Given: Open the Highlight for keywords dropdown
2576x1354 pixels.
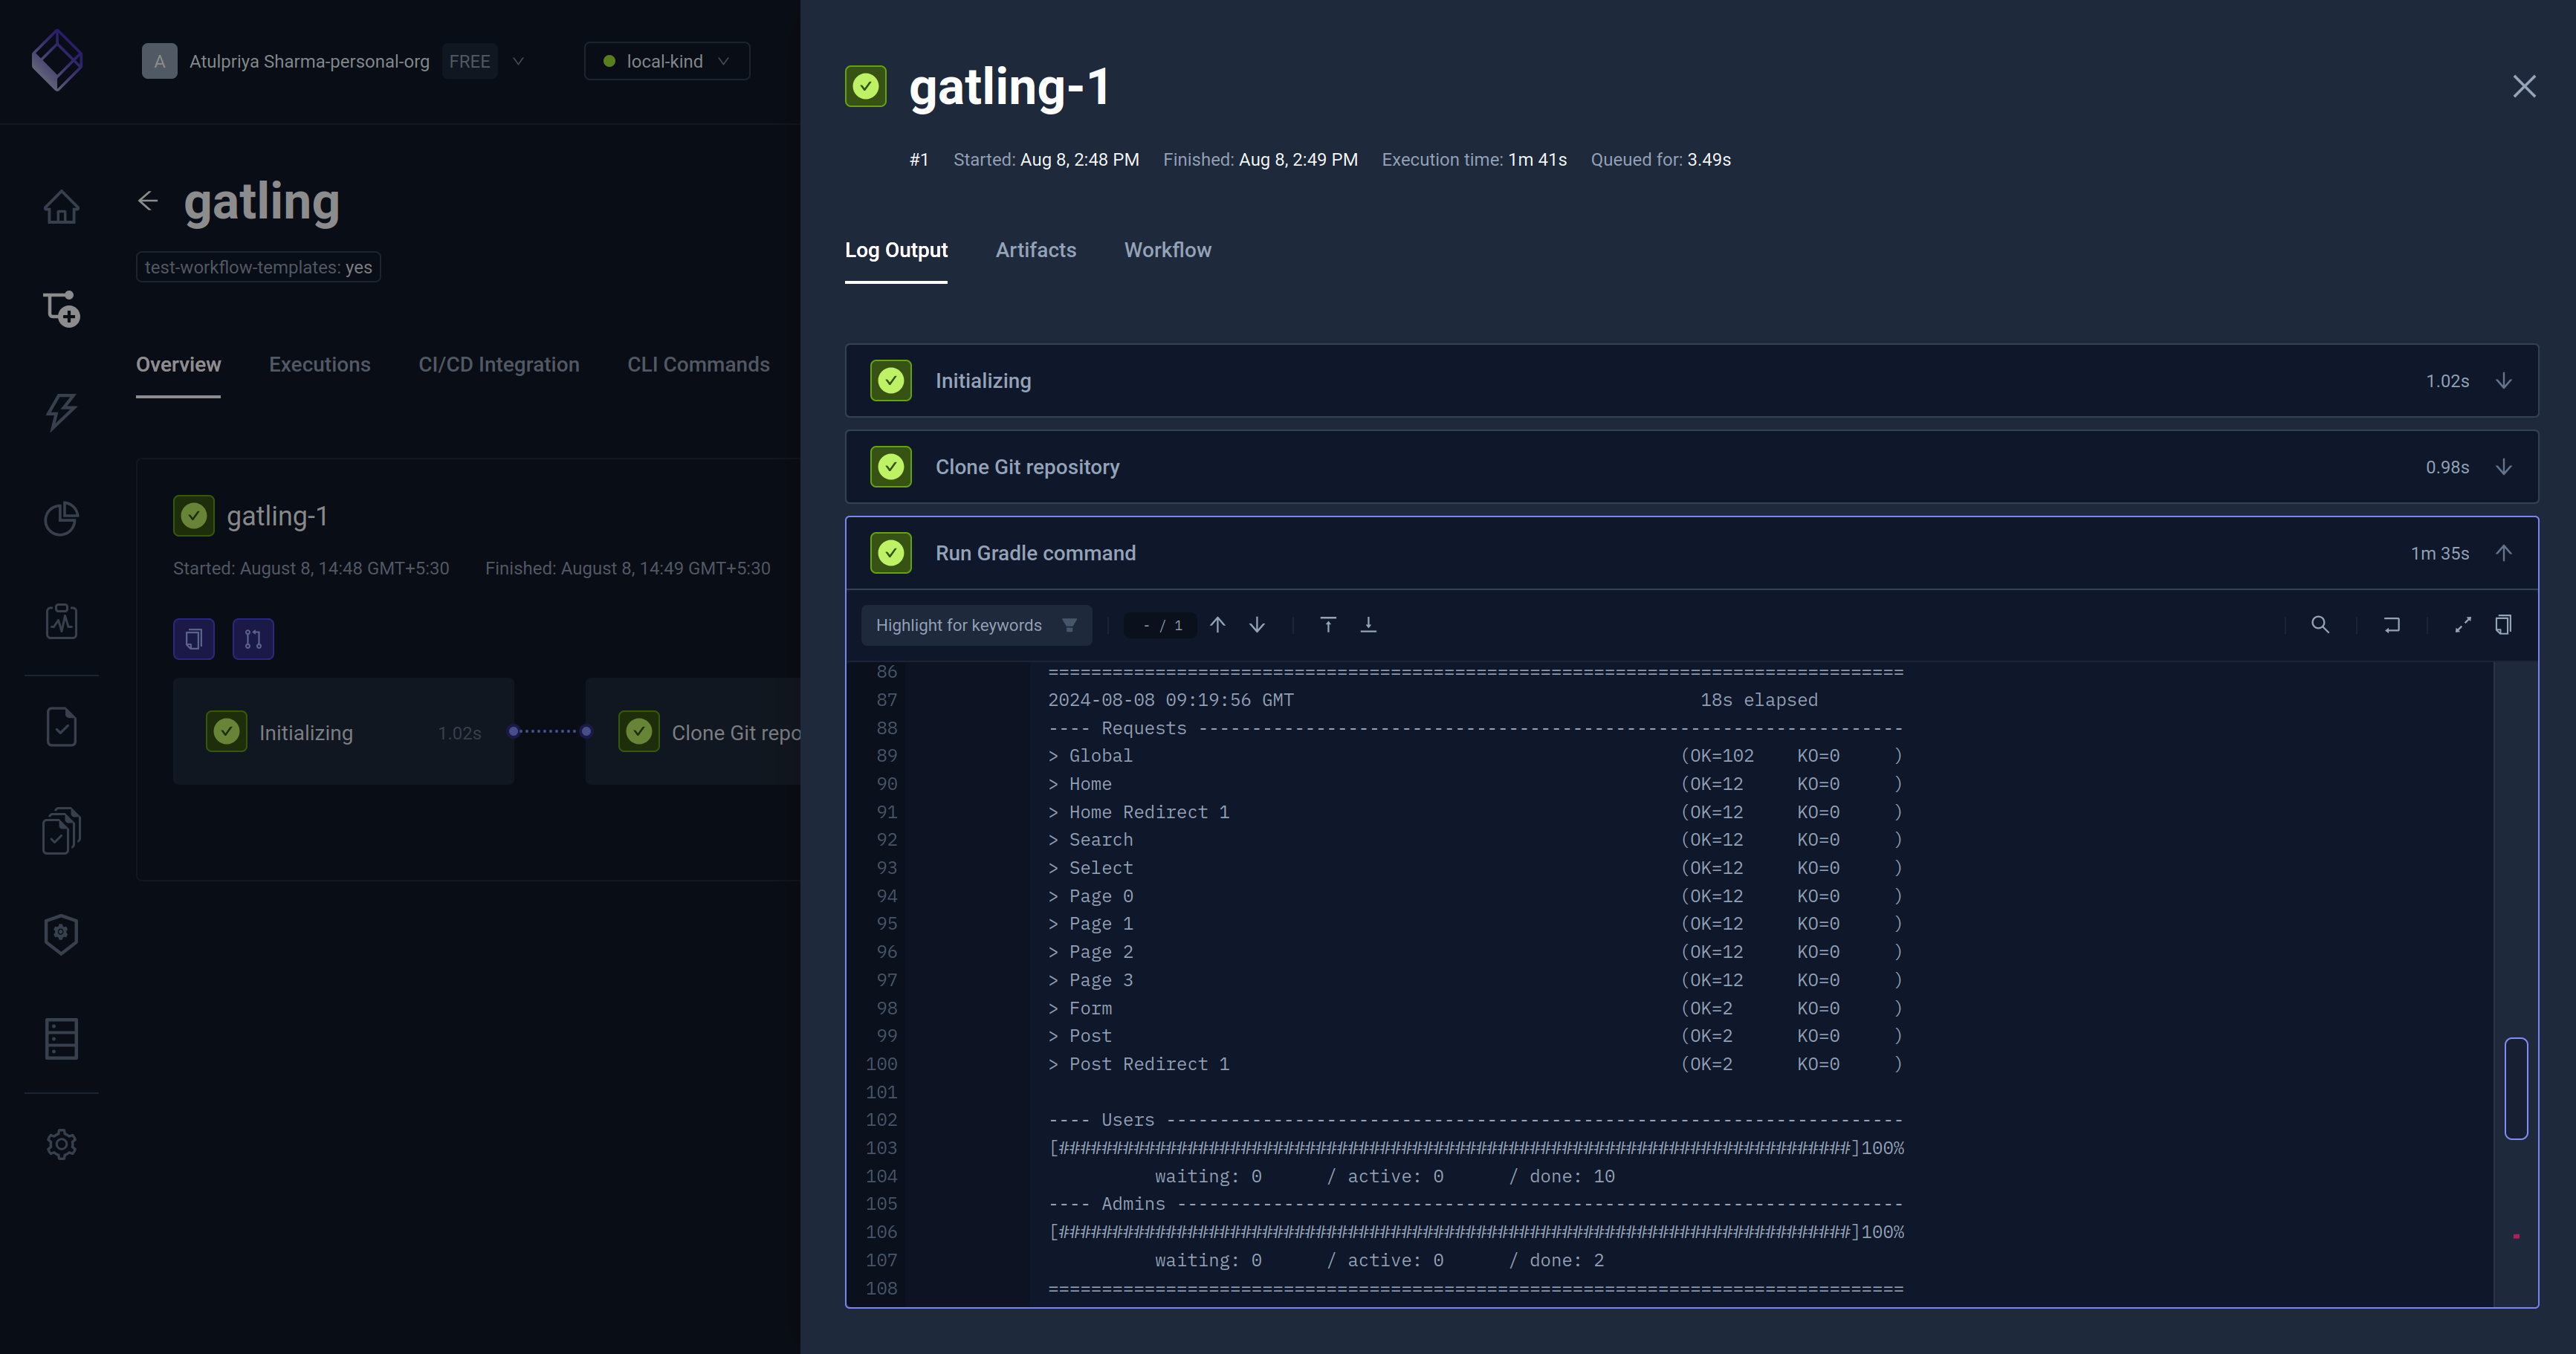Looking at the screenshot, I should (x=976, y=624).
